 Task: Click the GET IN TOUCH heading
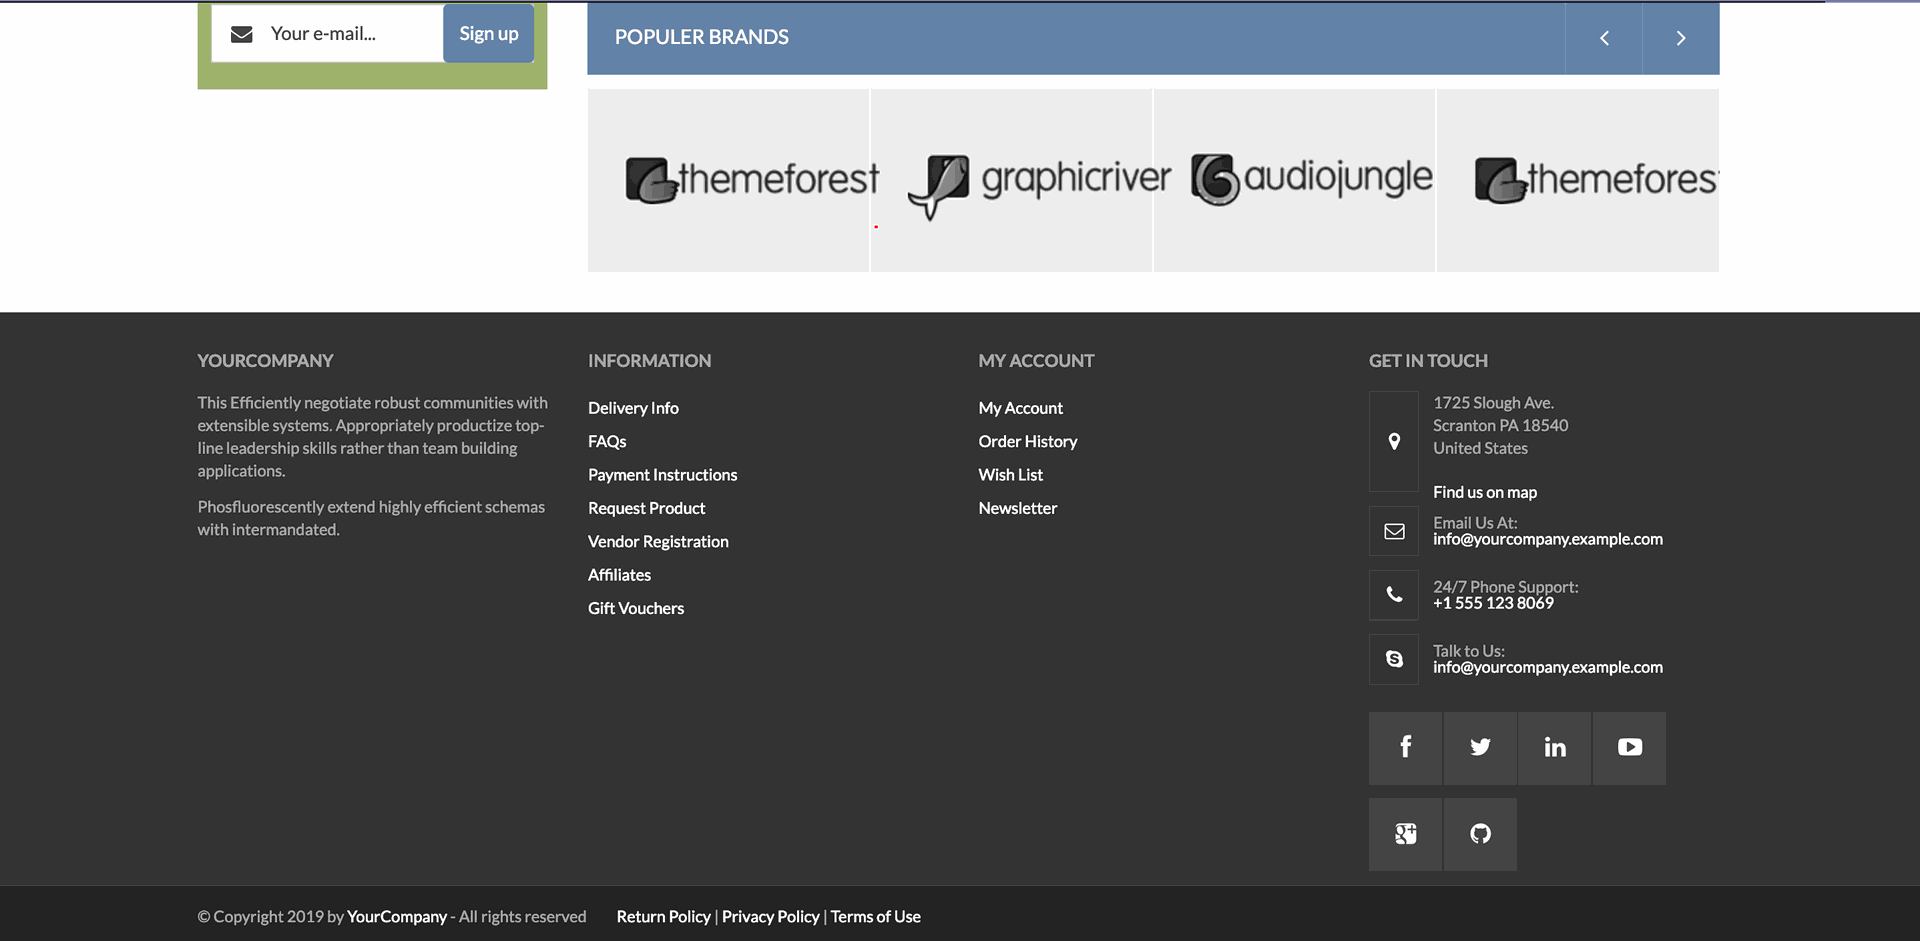(x=1428, y=361)
